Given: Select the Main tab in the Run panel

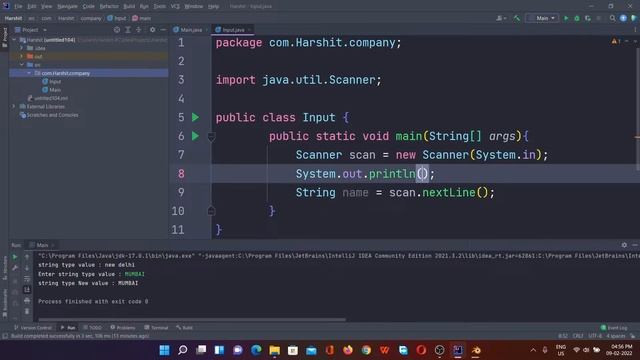Looking at the screenshot, I should coord(42,245).
